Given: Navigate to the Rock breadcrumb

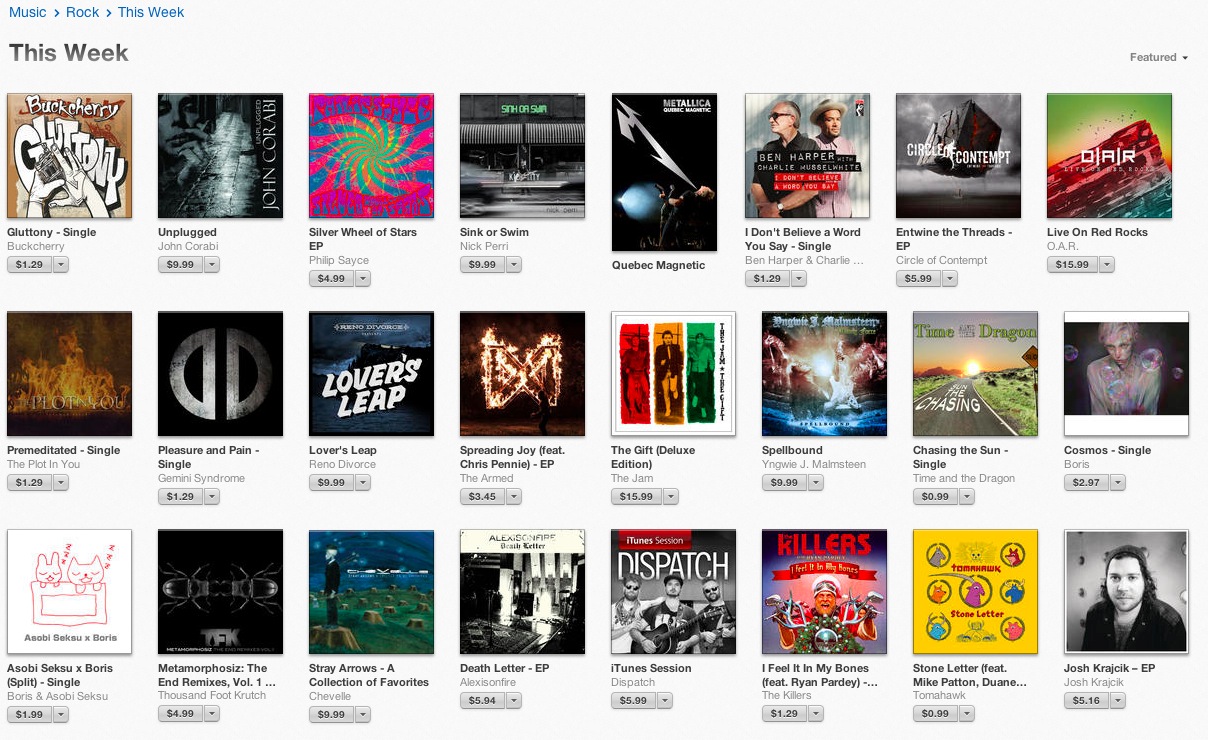Looking at the screenshot, I should [83, 12].
